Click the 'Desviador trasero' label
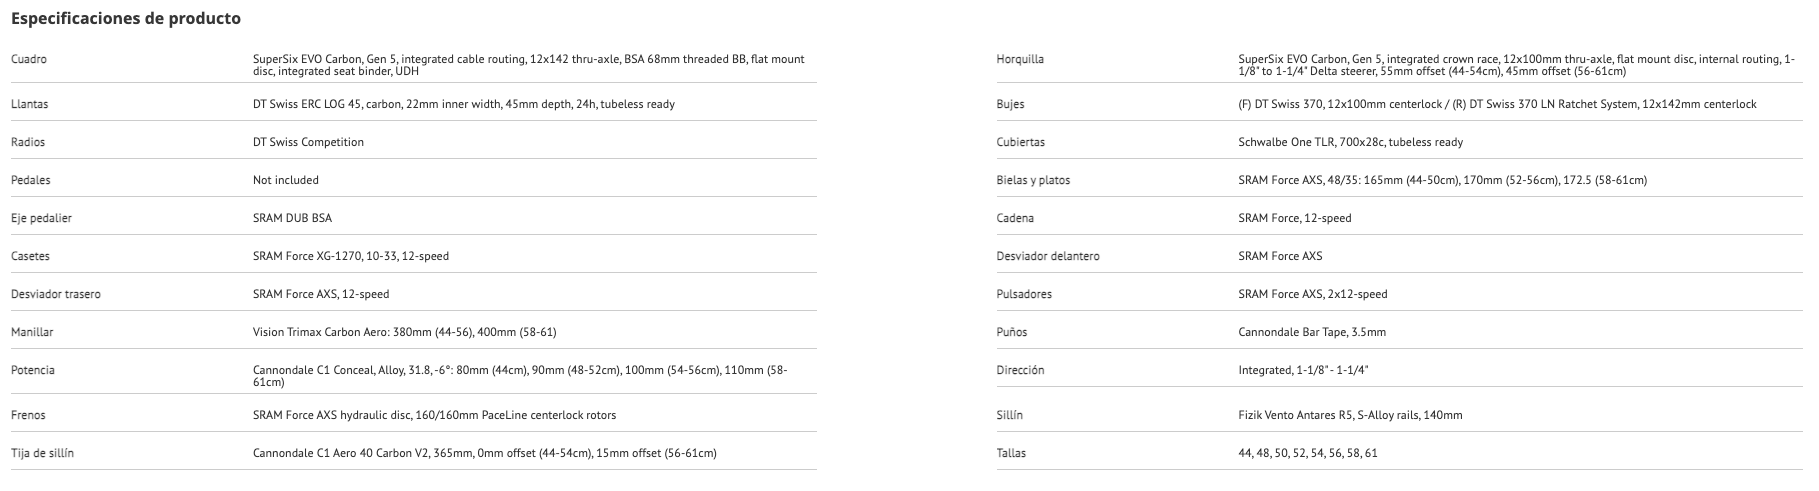 click(55, 294)
